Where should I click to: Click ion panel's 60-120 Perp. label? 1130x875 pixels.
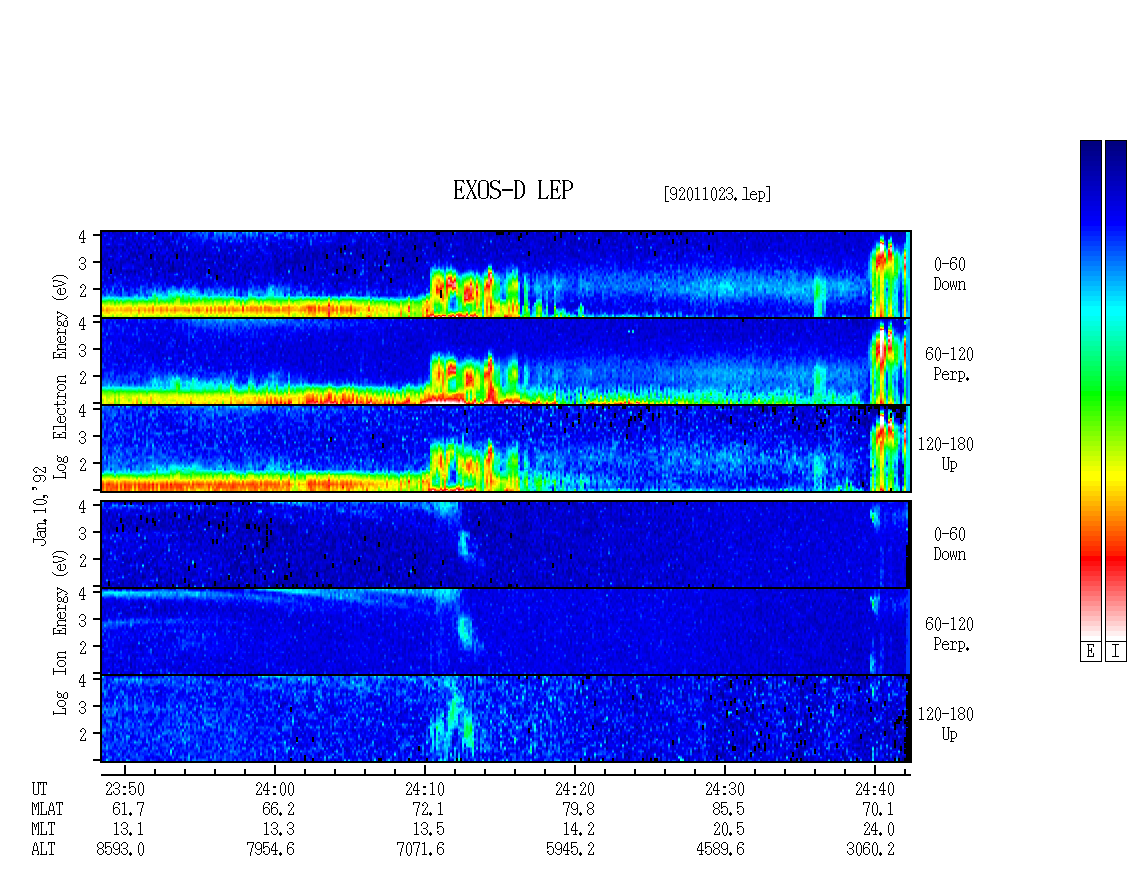coord(949,634)
